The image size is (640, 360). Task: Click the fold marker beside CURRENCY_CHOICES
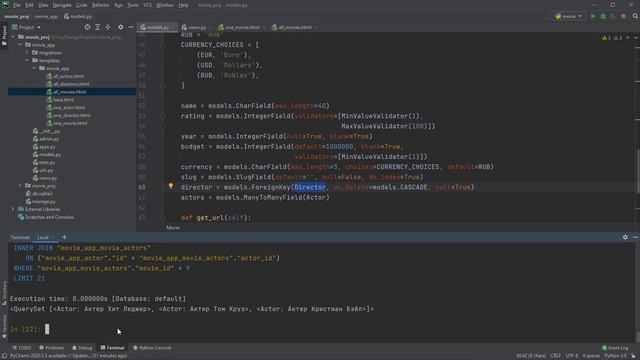click(162, 45)
